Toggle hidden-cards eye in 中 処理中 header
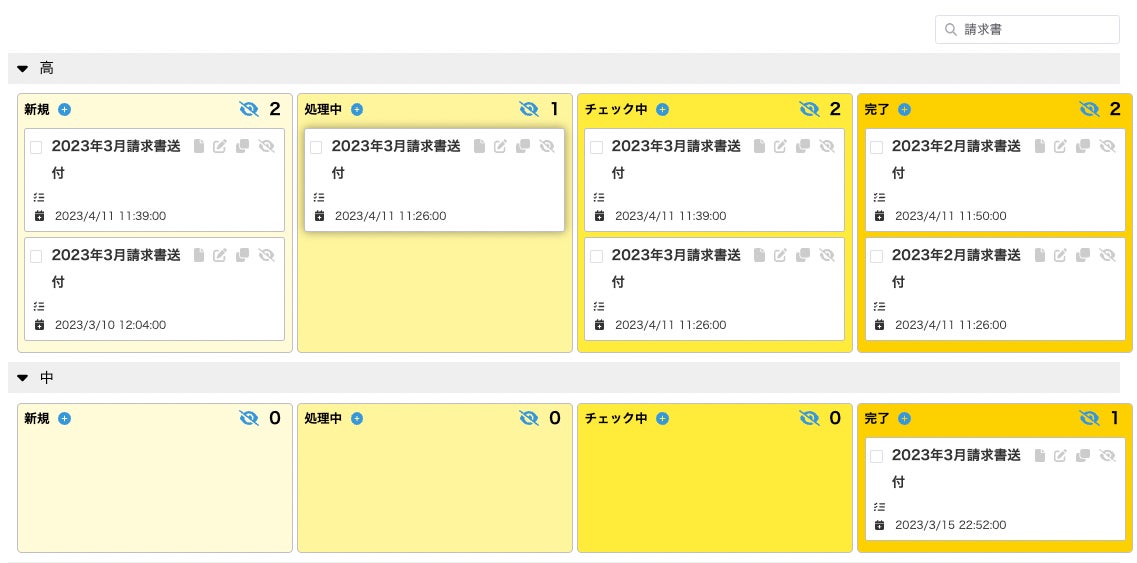1137x563 pixels. pos(529,419)
